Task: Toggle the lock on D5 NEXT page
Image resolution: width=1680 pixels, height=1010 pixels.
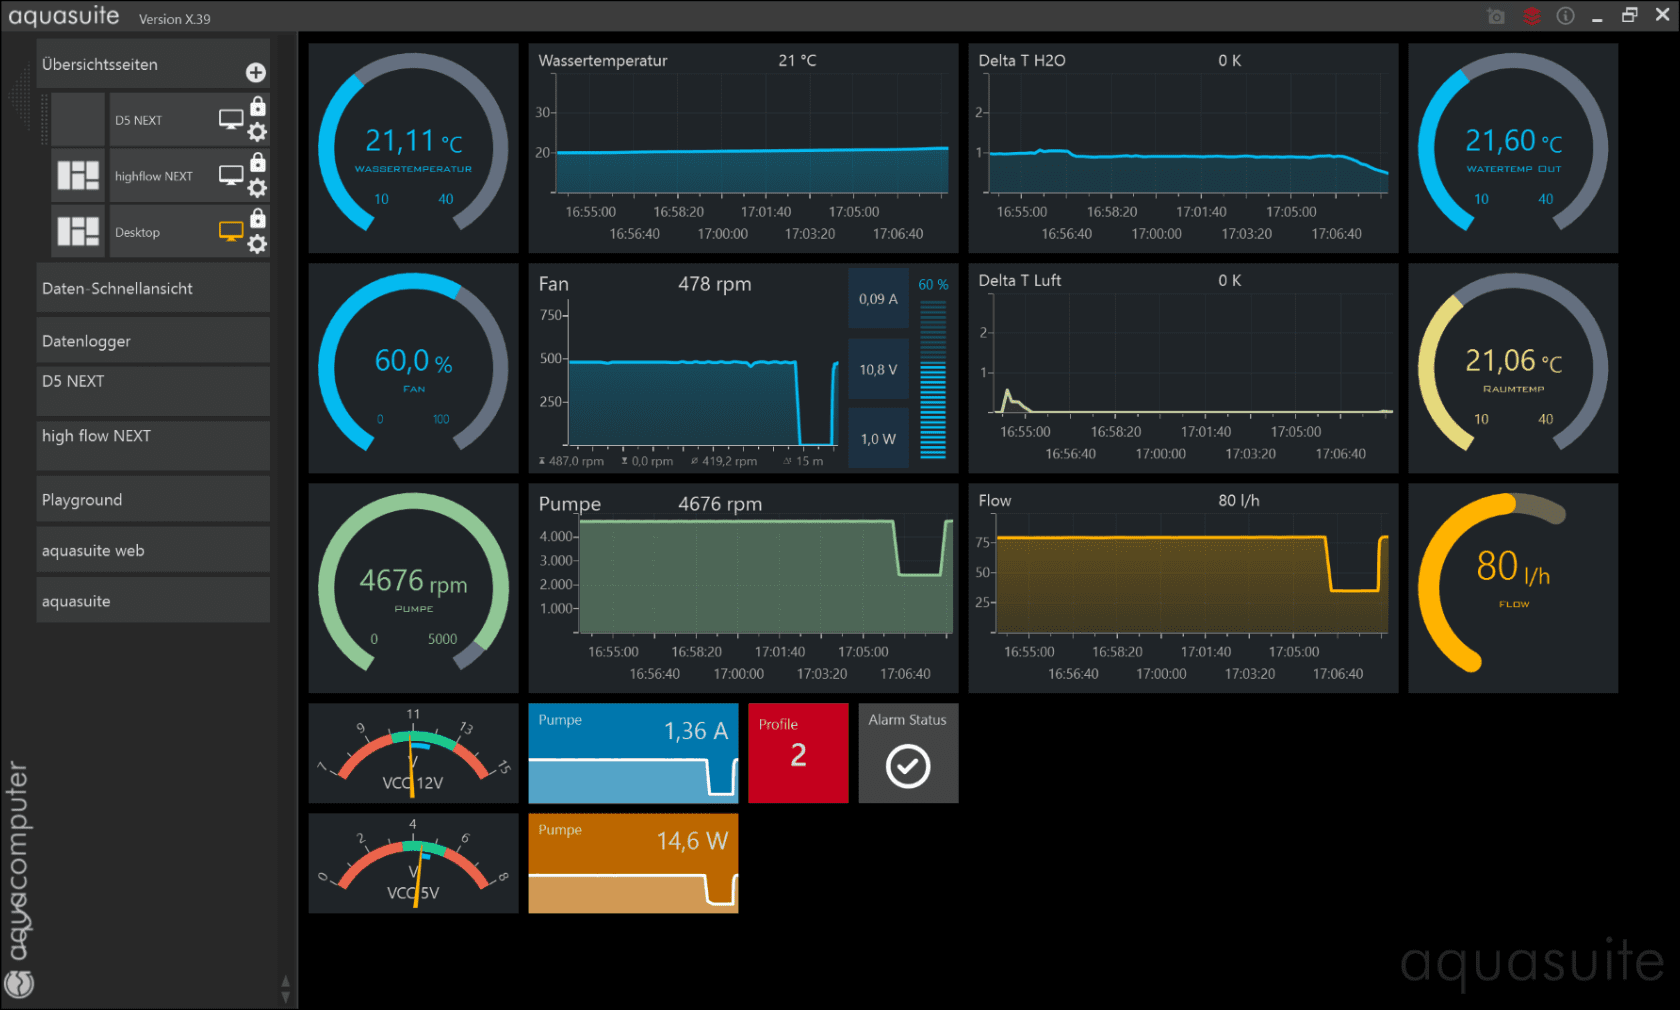Action: tap(258, 106)
